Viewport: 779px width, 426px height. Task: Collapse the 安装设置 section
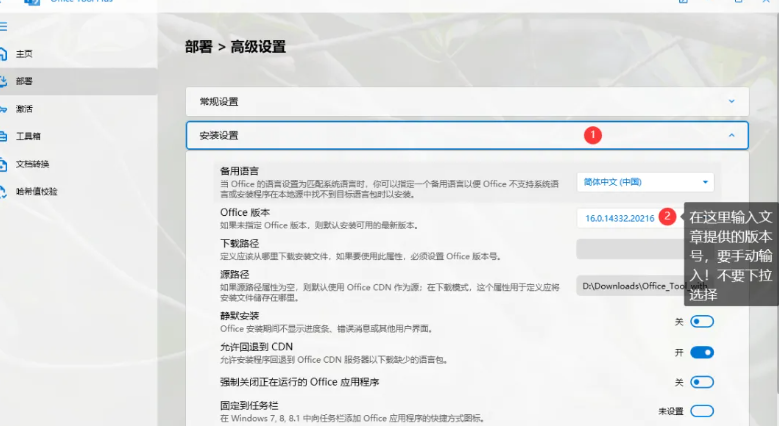click(467, 135)
